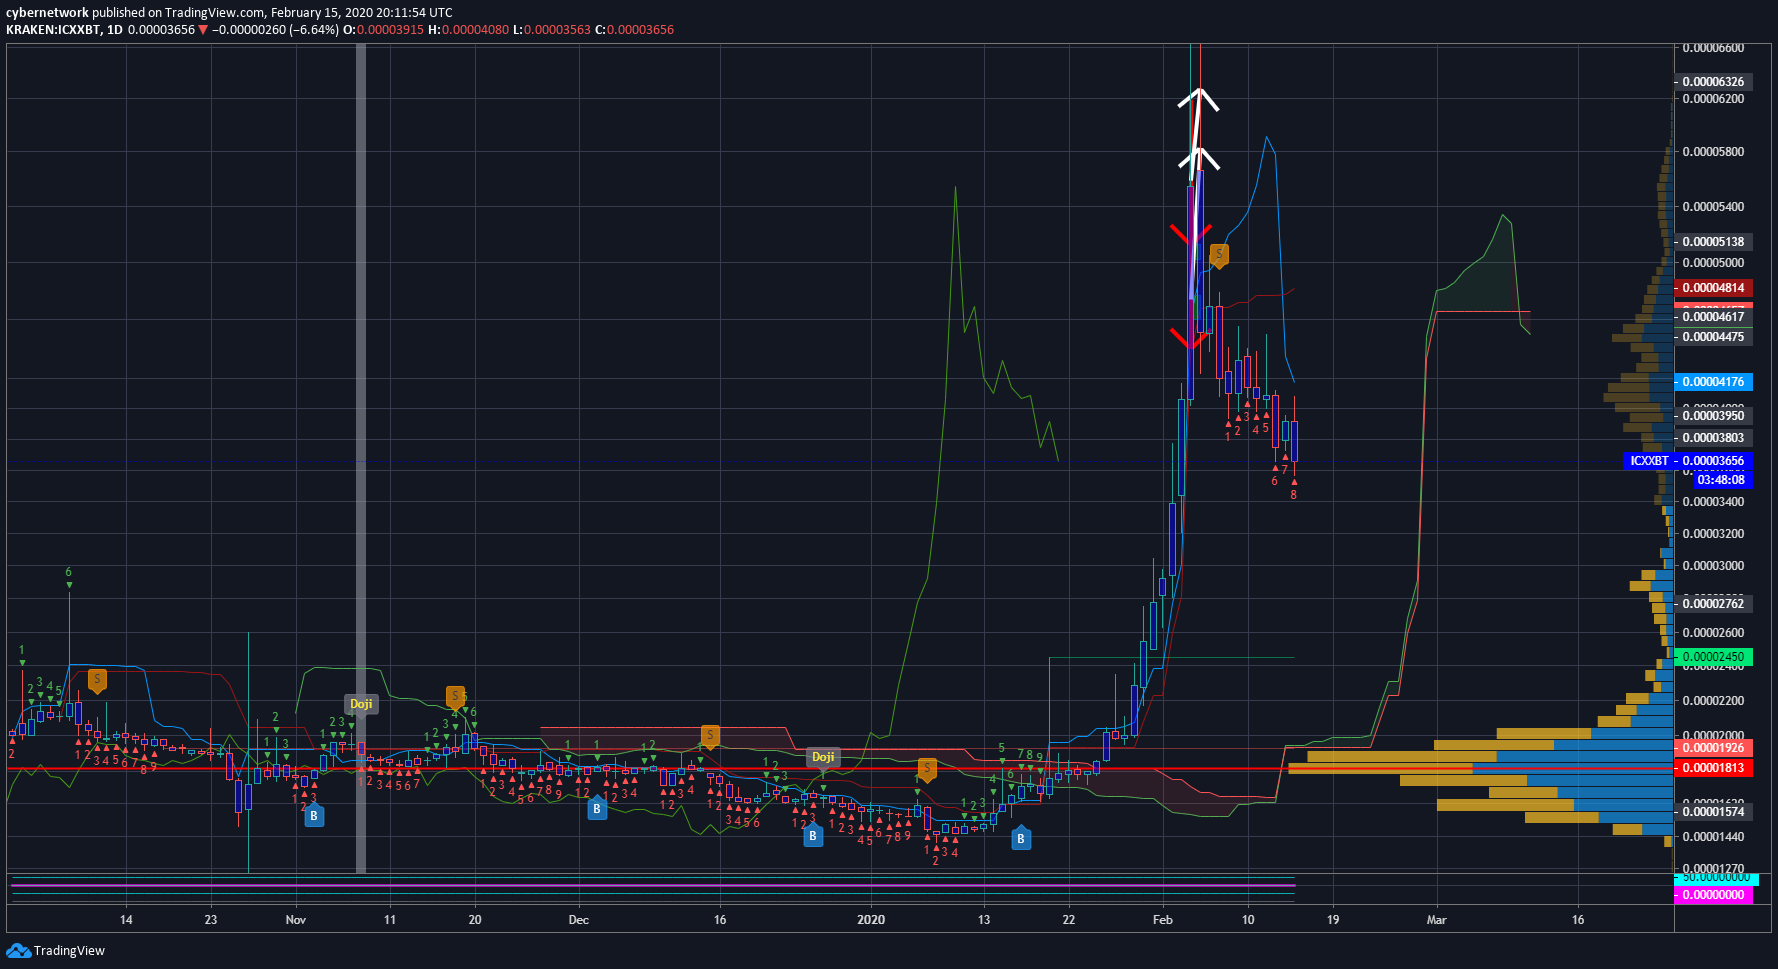
Task: Click the KRAKEN:ICXXBT, 1D symbol title
Action: point(64,30)
